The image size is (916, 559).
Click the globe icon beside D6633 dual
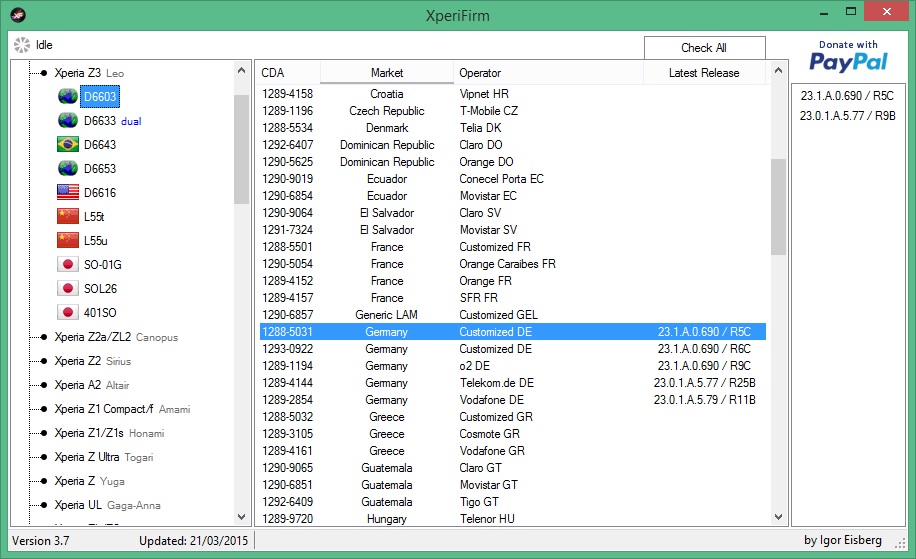[68, 120]
